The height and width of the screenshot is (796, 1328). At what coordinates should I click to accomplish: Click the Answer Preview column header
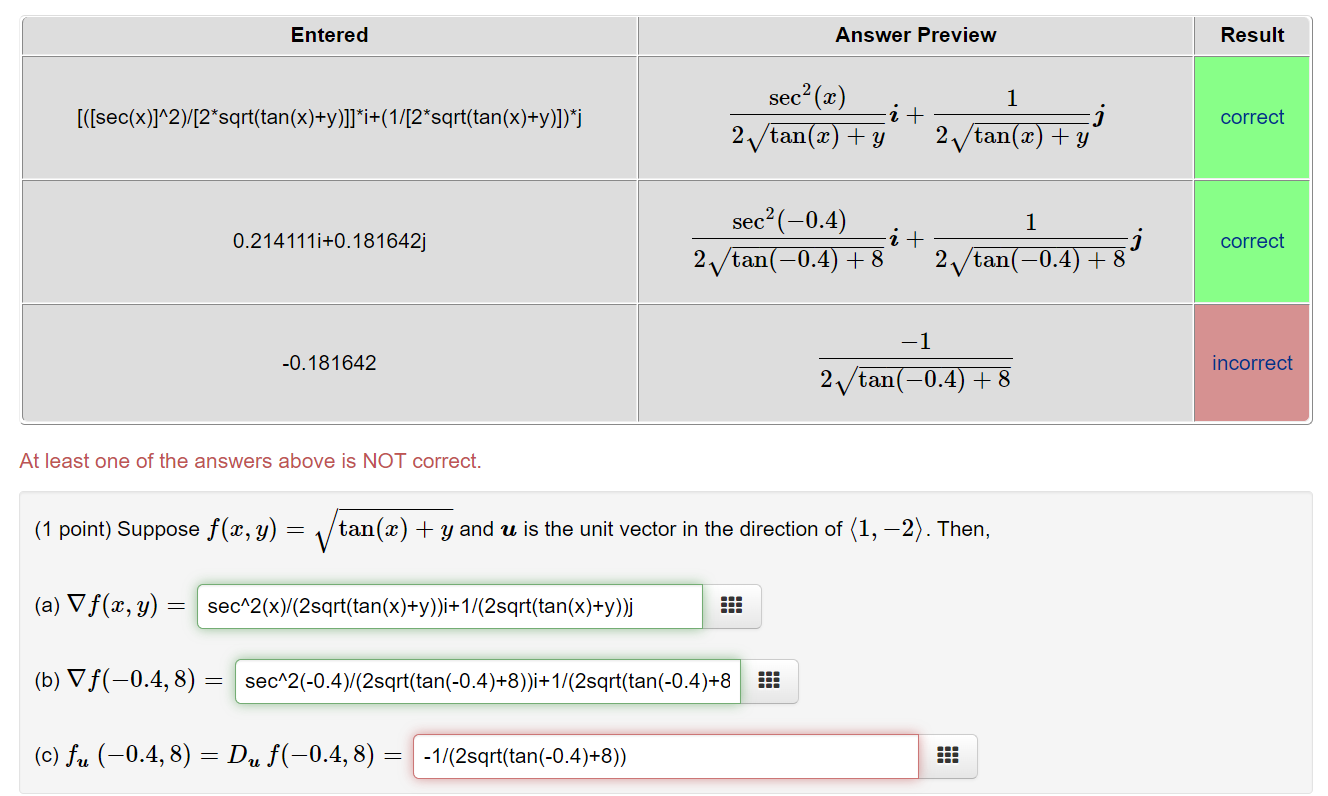pos(915,34)
